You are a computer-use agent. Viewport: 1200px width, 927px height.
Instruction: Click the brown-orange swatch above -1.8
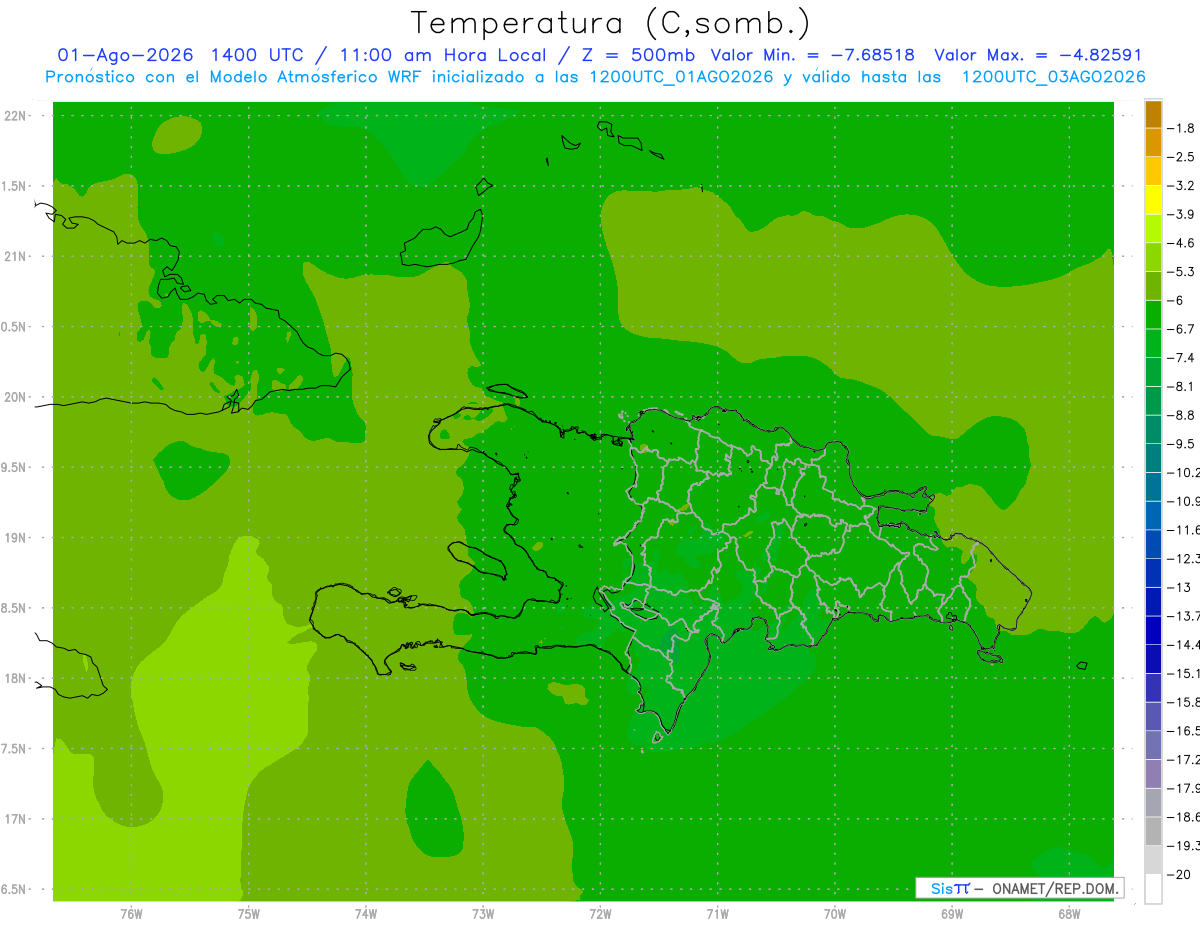point(1153,114)
